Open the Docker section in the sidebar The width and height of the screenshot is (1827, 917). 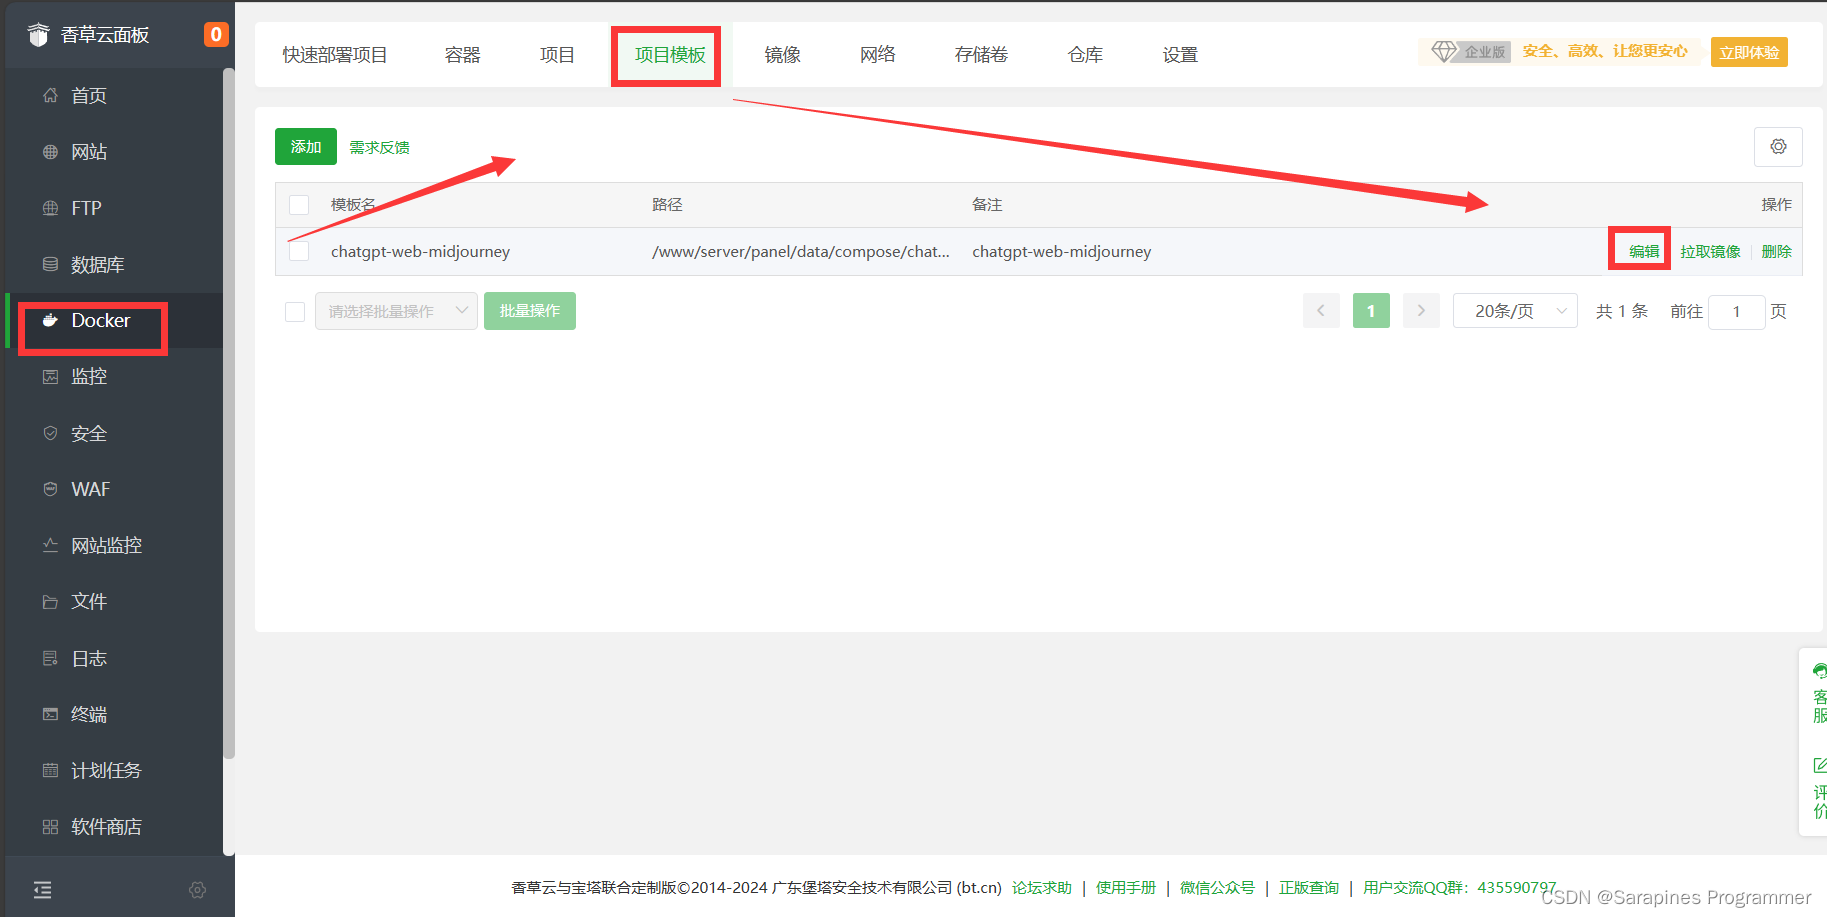(x=99, y=320)
